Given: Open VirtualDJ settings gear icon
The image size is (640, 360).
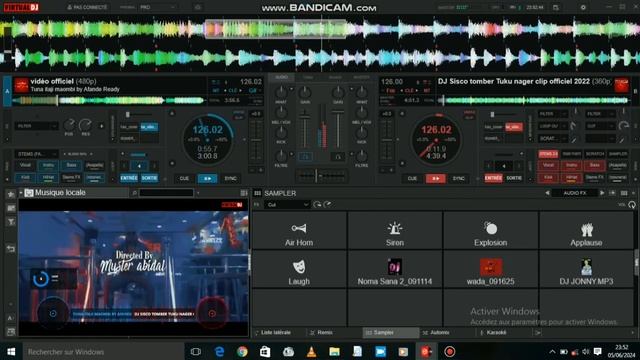Looking at the screenshot, I should (583, 7).
